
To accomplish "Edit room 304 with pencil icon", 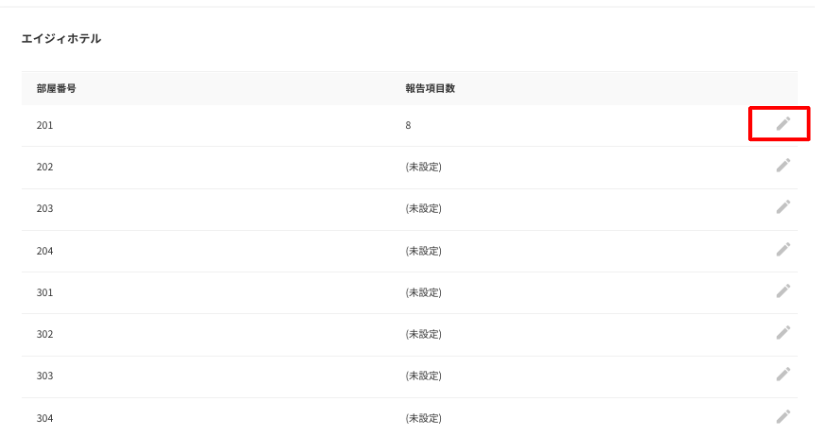I will pos(784,416).
